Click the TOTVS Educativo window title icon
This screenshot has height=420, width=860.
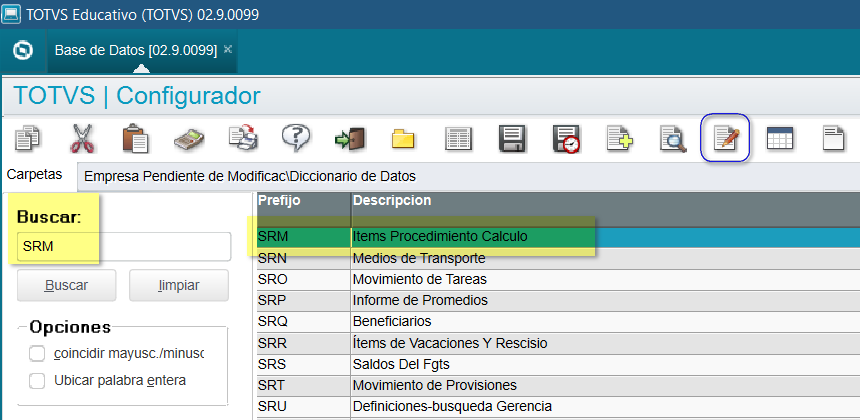point(11,14)
